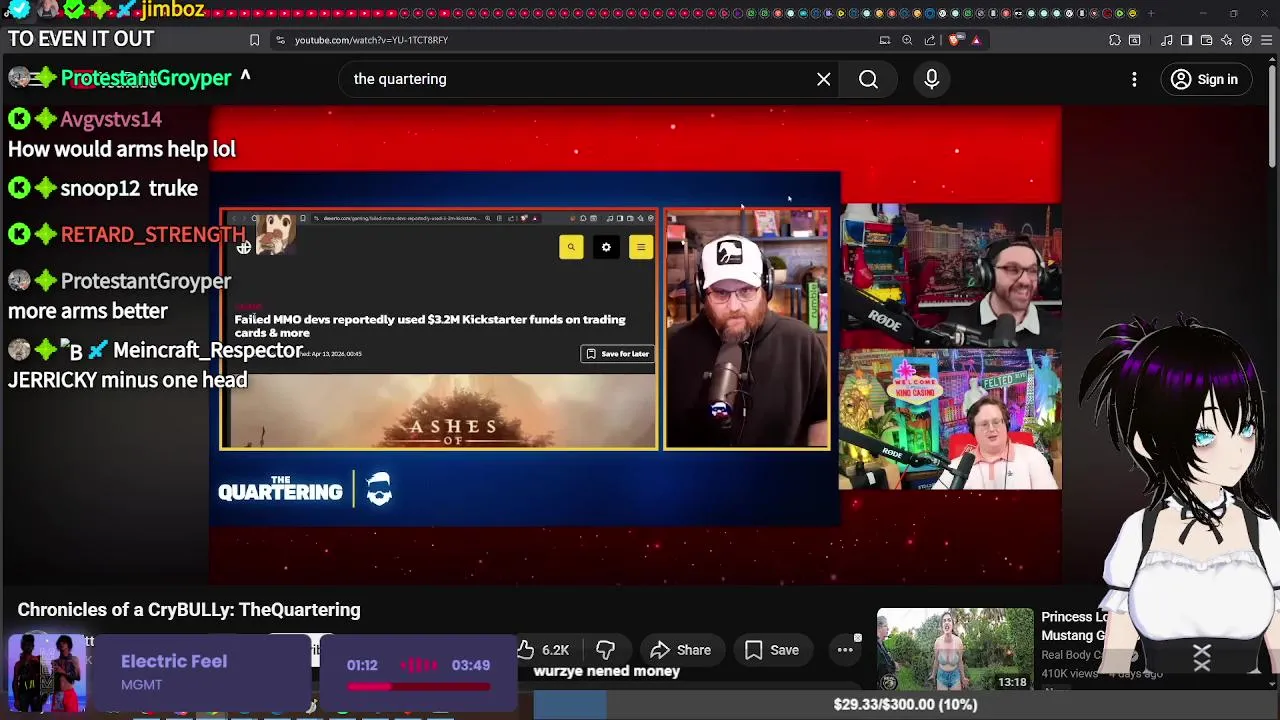This screenshot has width=1280, height=720.
Task: Click the install/cast screen icon in address bar
Action: coord(885,40)
